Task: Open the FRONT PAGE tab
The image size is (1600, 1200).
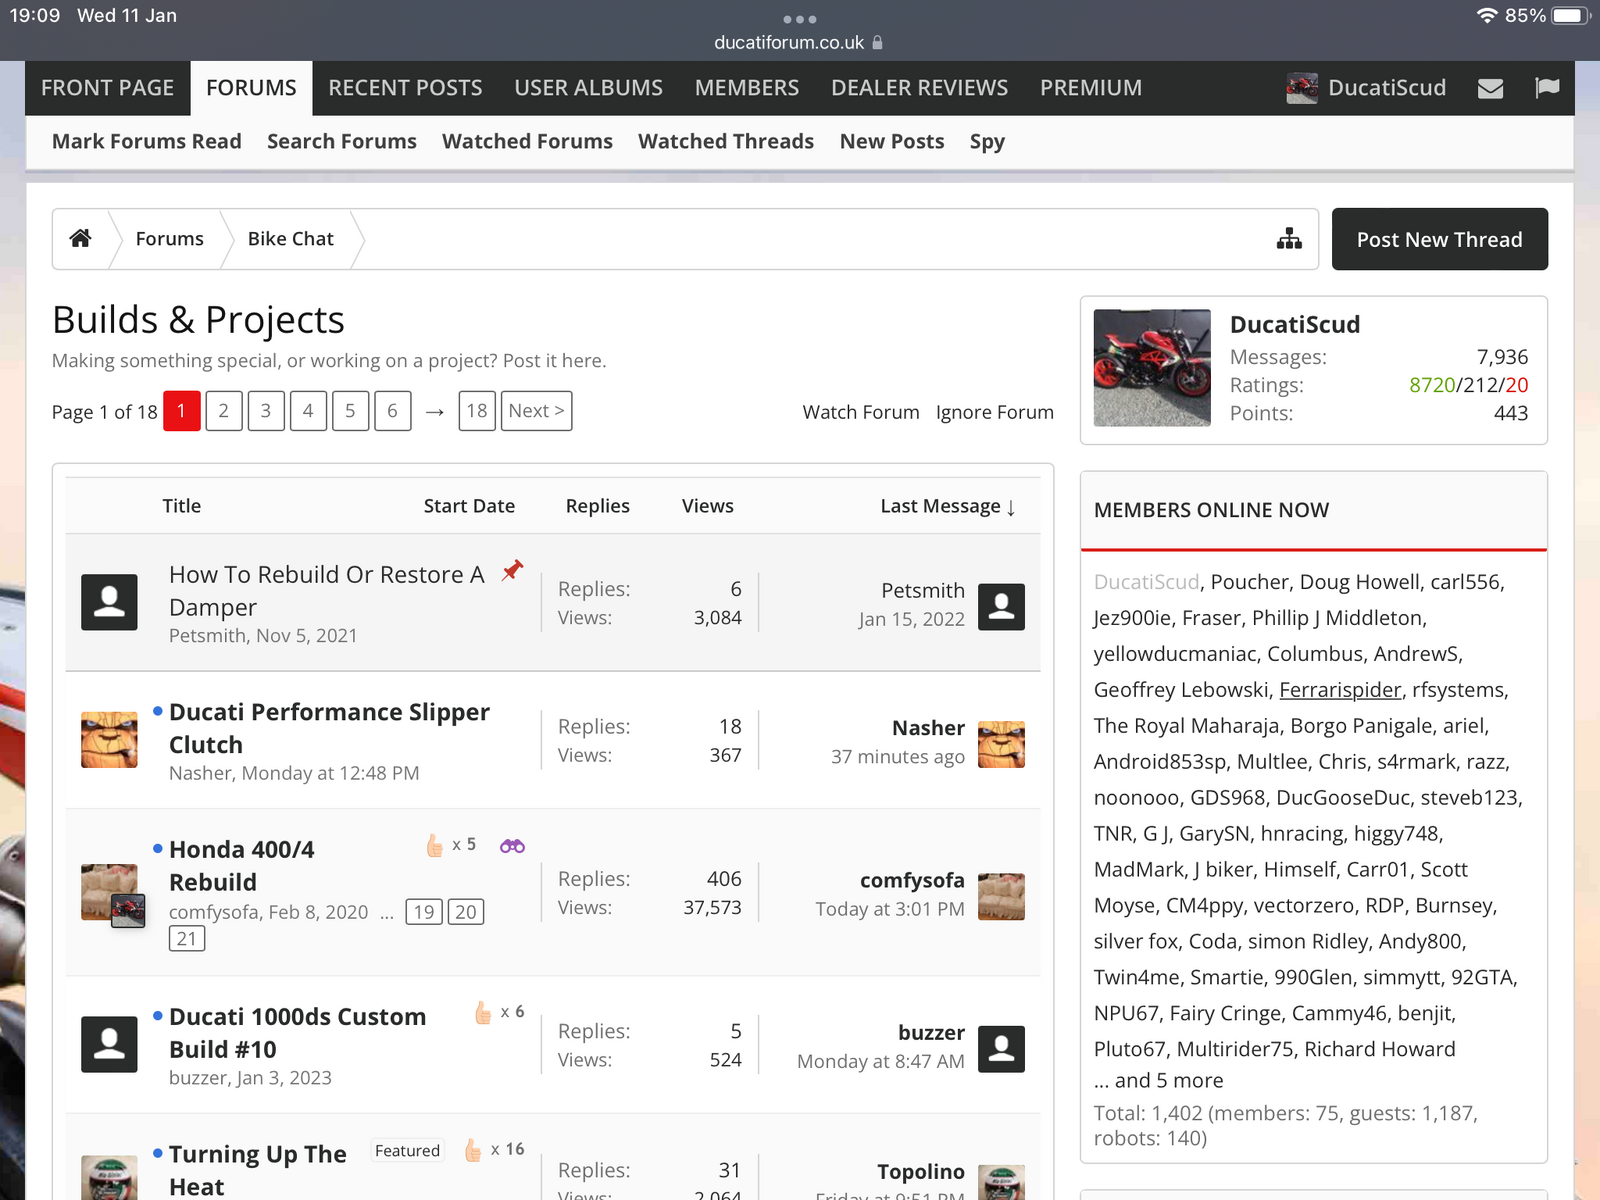Action: pos(108,88)
